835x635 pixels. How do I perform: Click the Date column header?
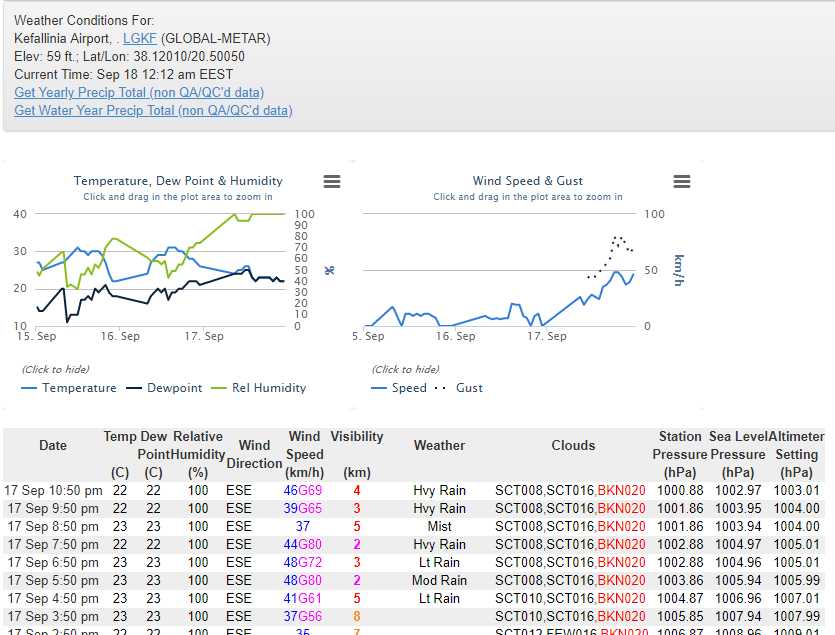(x=53, y=445)
